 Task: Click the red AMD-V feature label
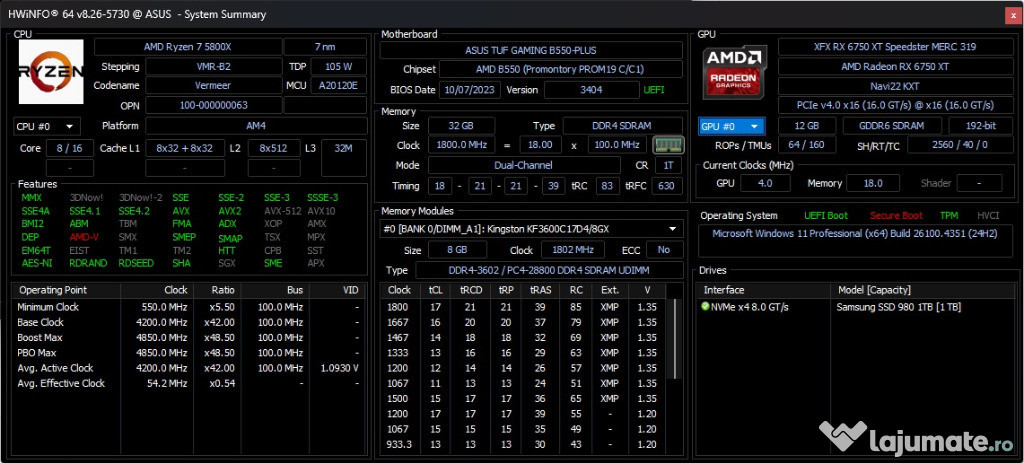click(x=84, y=237)
